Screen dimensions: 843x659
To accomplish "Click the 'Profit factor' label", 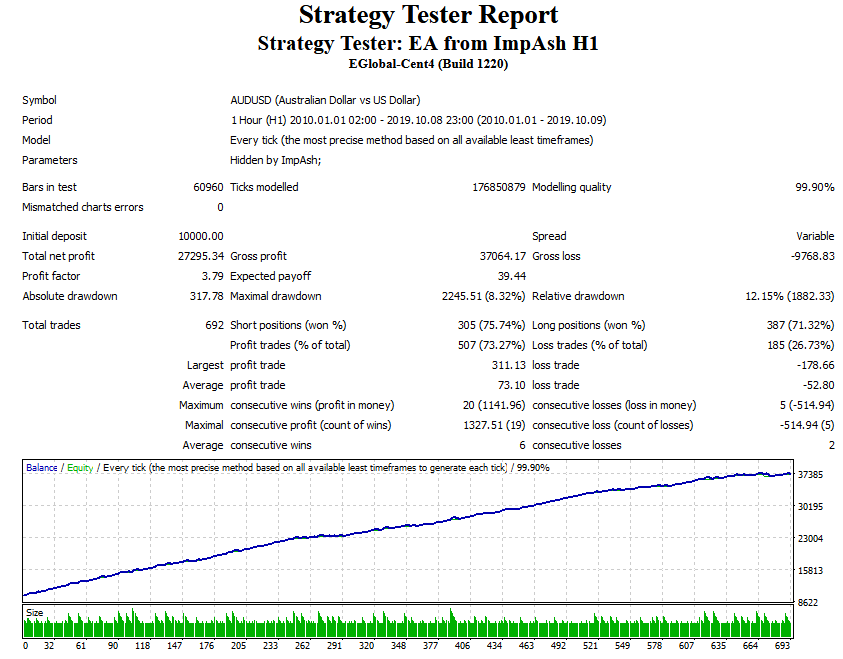I will (51, 276).
